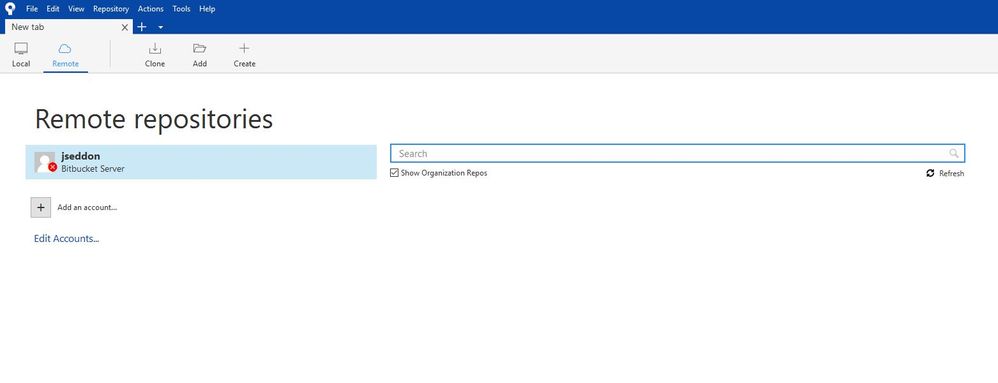
Task: Toggle Show Organization Repos checkbox
Action: [x=395, y=173]
